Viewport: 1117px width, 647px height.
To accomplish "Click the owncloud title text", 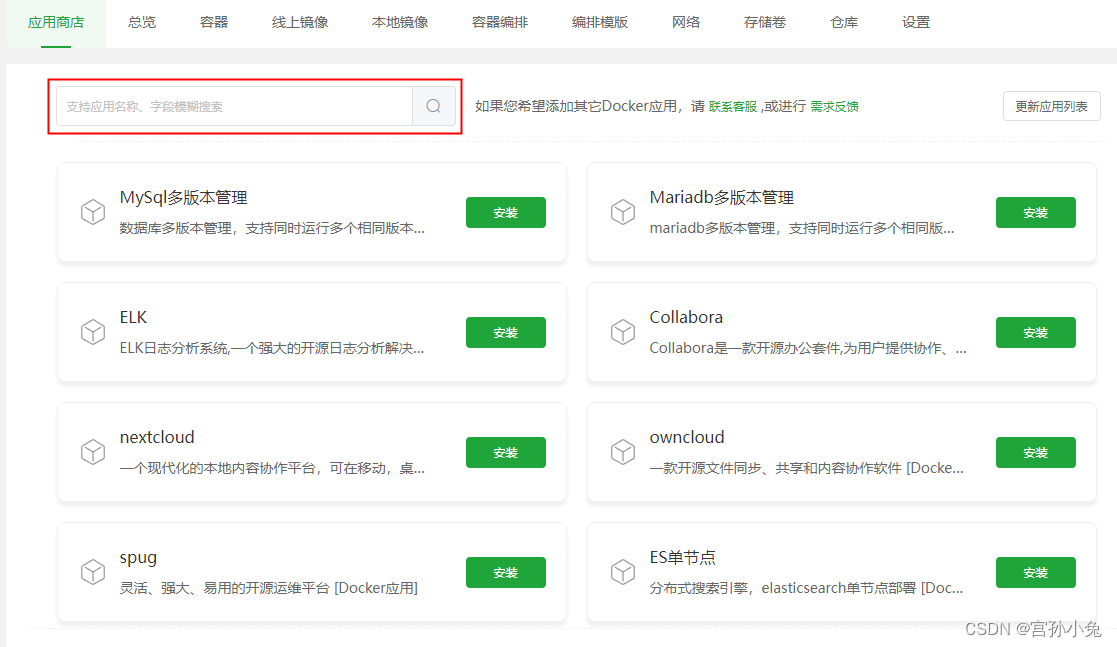I will point(687,437).
